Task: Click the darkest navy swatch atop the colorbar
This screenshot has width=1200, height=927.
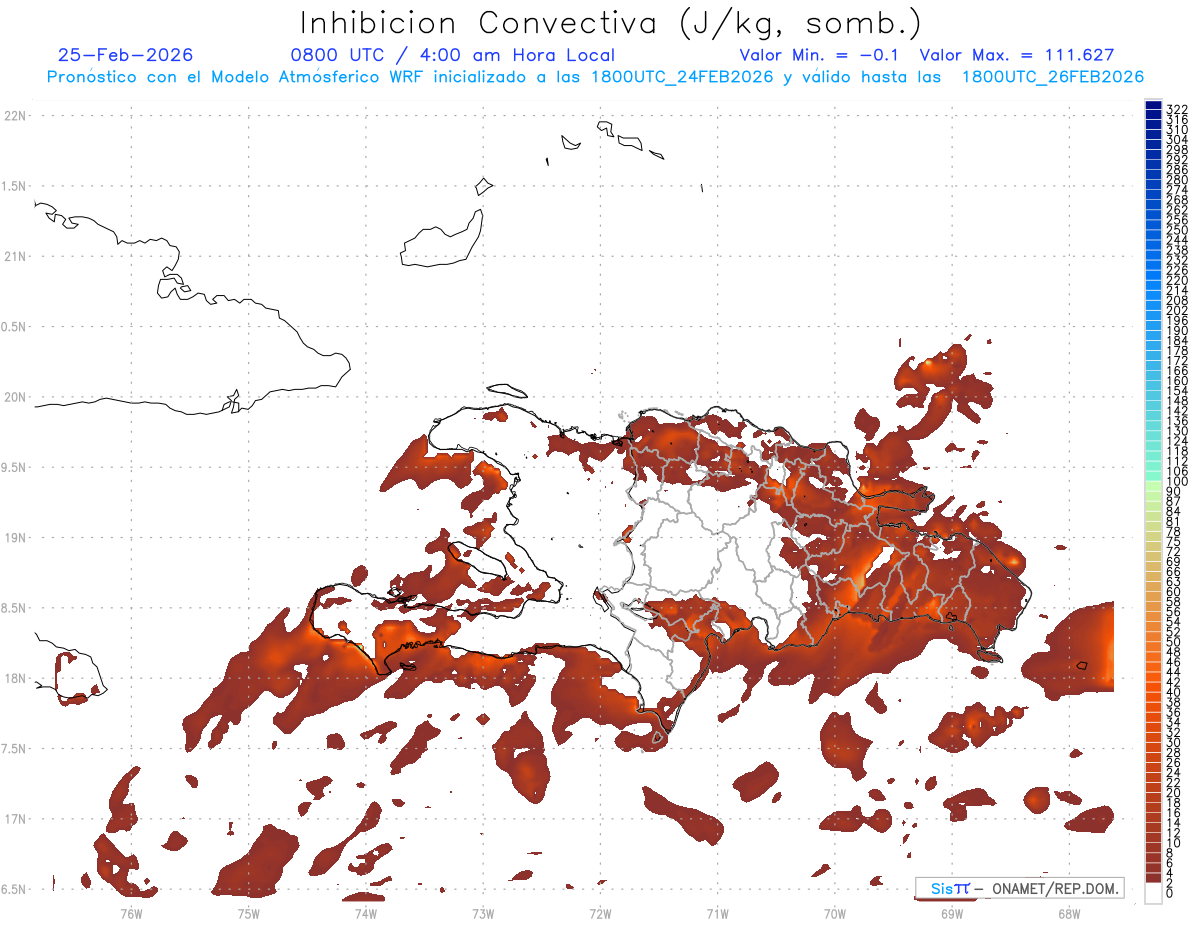Action: [1153, 105]
